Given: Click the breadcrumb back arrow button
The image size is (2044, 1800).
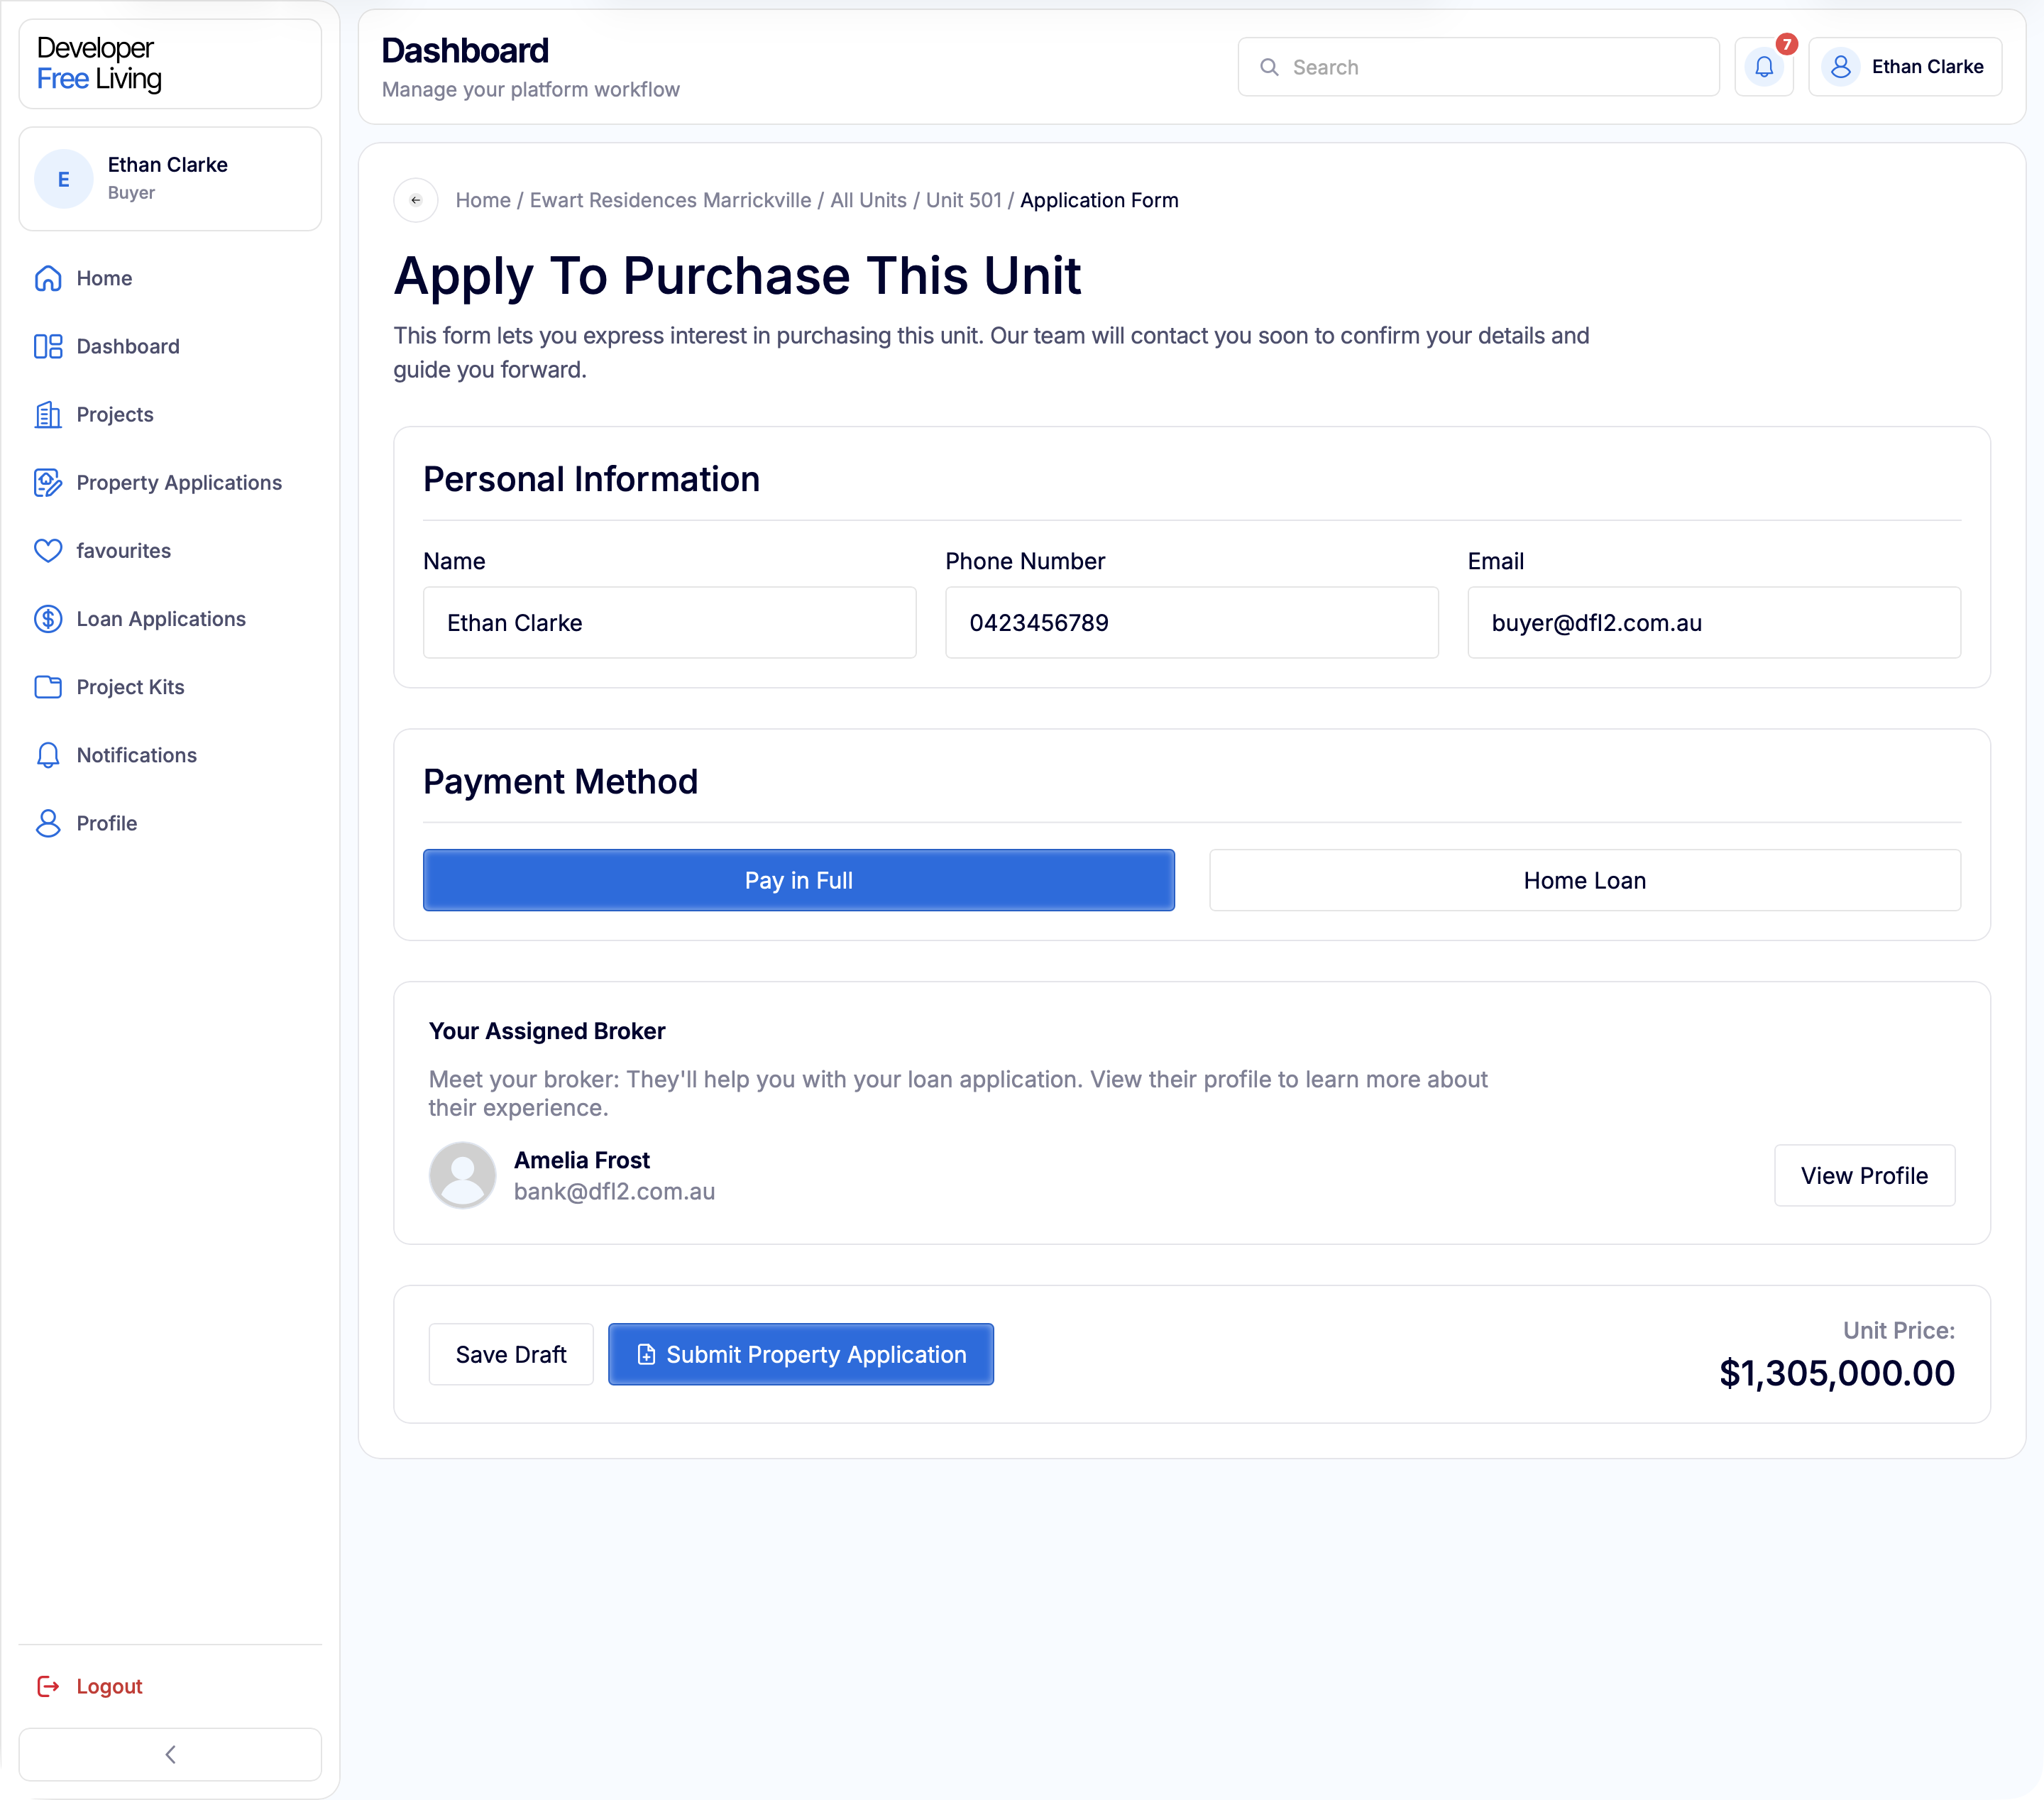Looking at the screenshot, I should tap(416, 200).
